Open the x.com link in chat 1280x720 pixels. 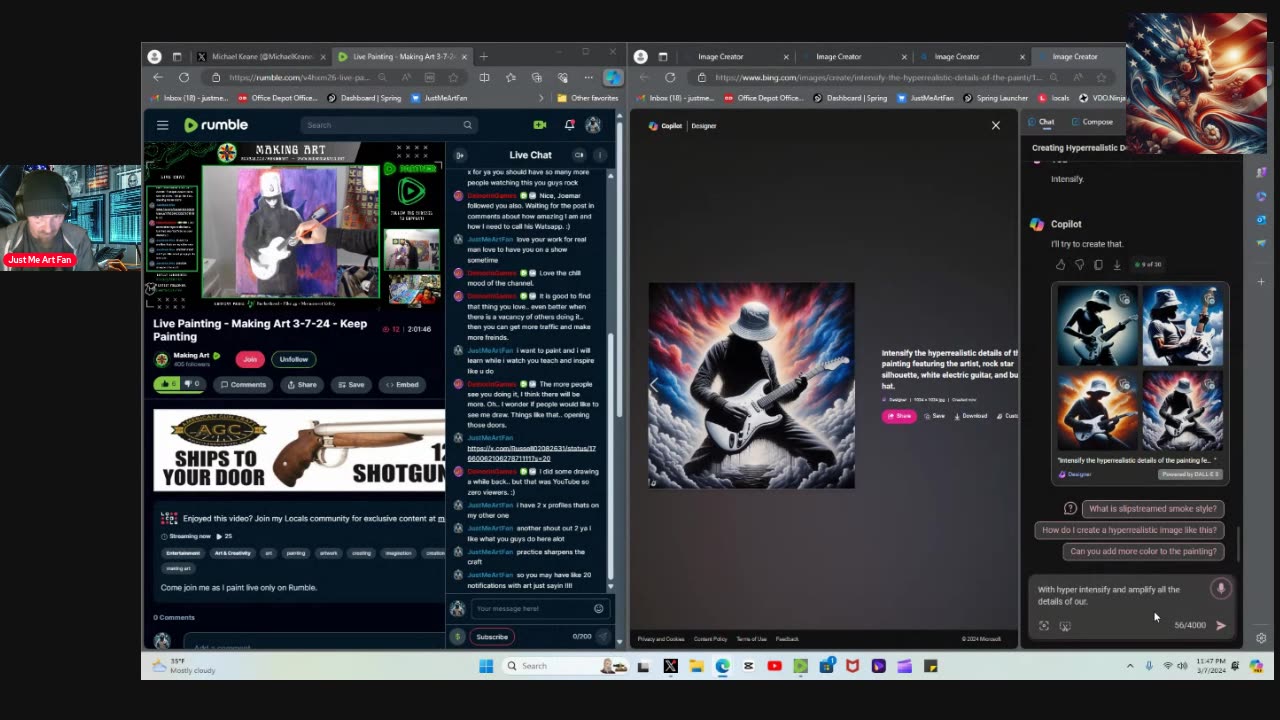531,453
